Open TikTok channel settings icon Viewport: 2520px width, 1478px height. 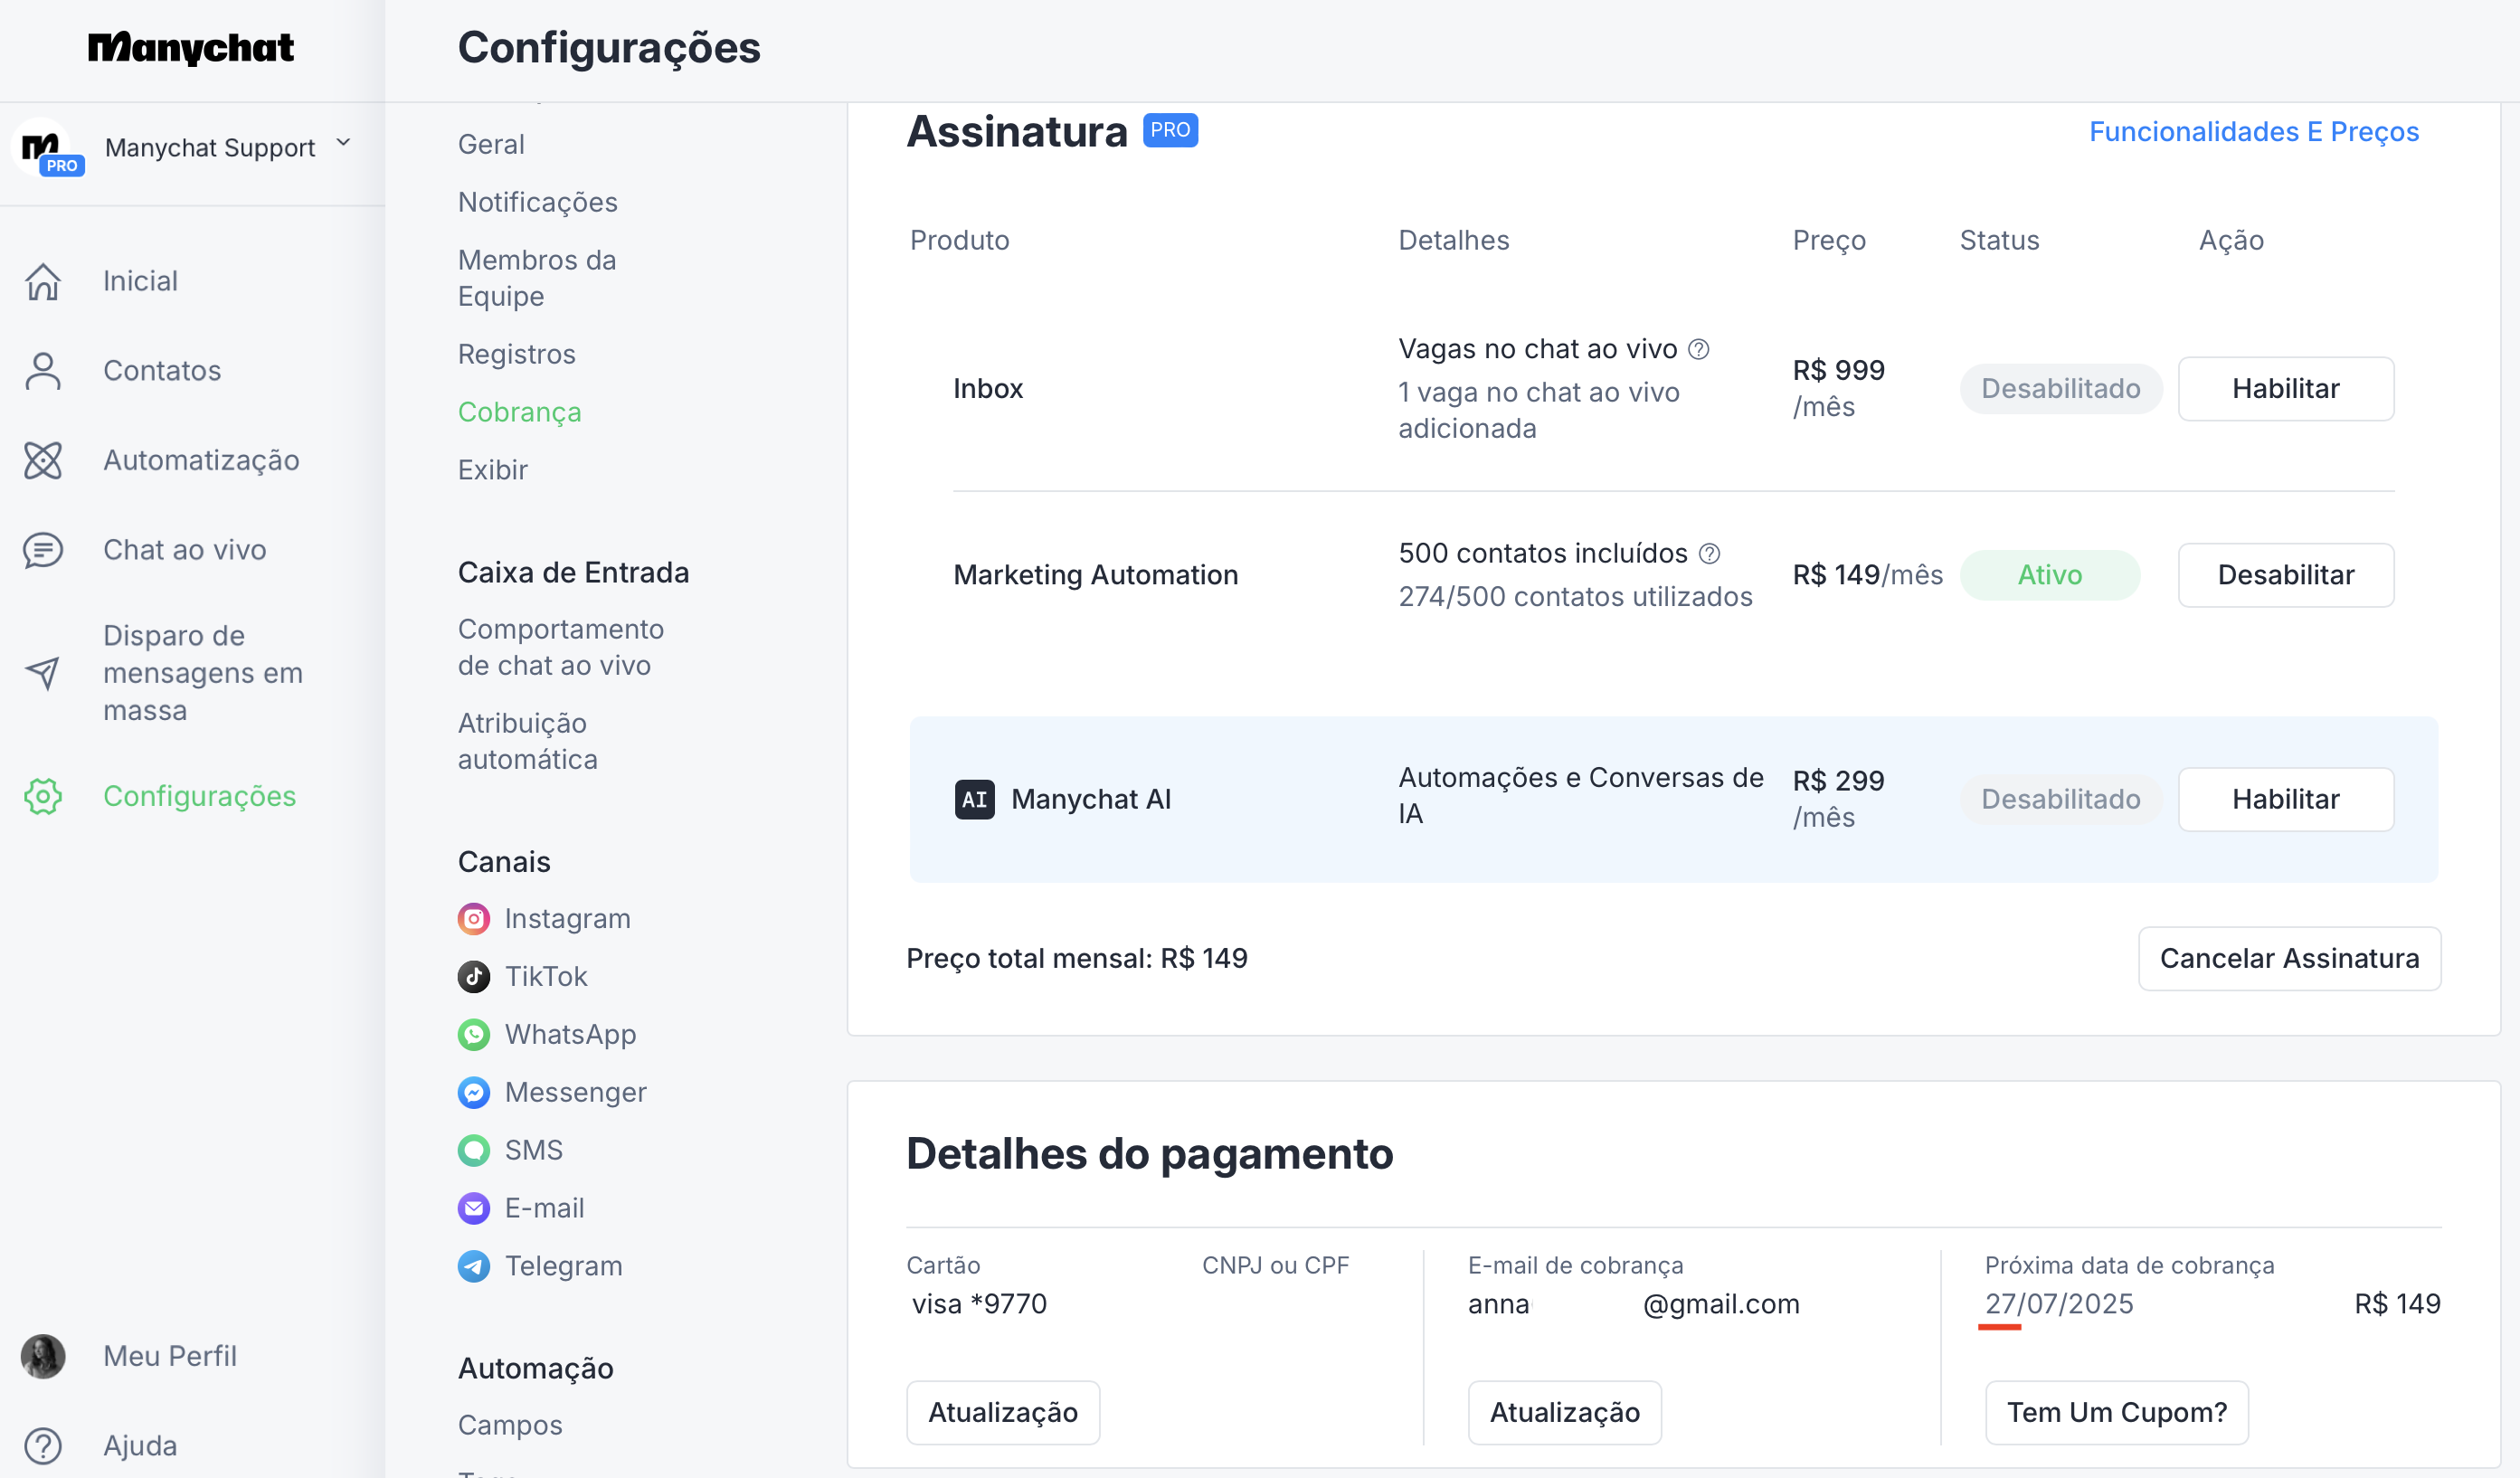point(474,976)
